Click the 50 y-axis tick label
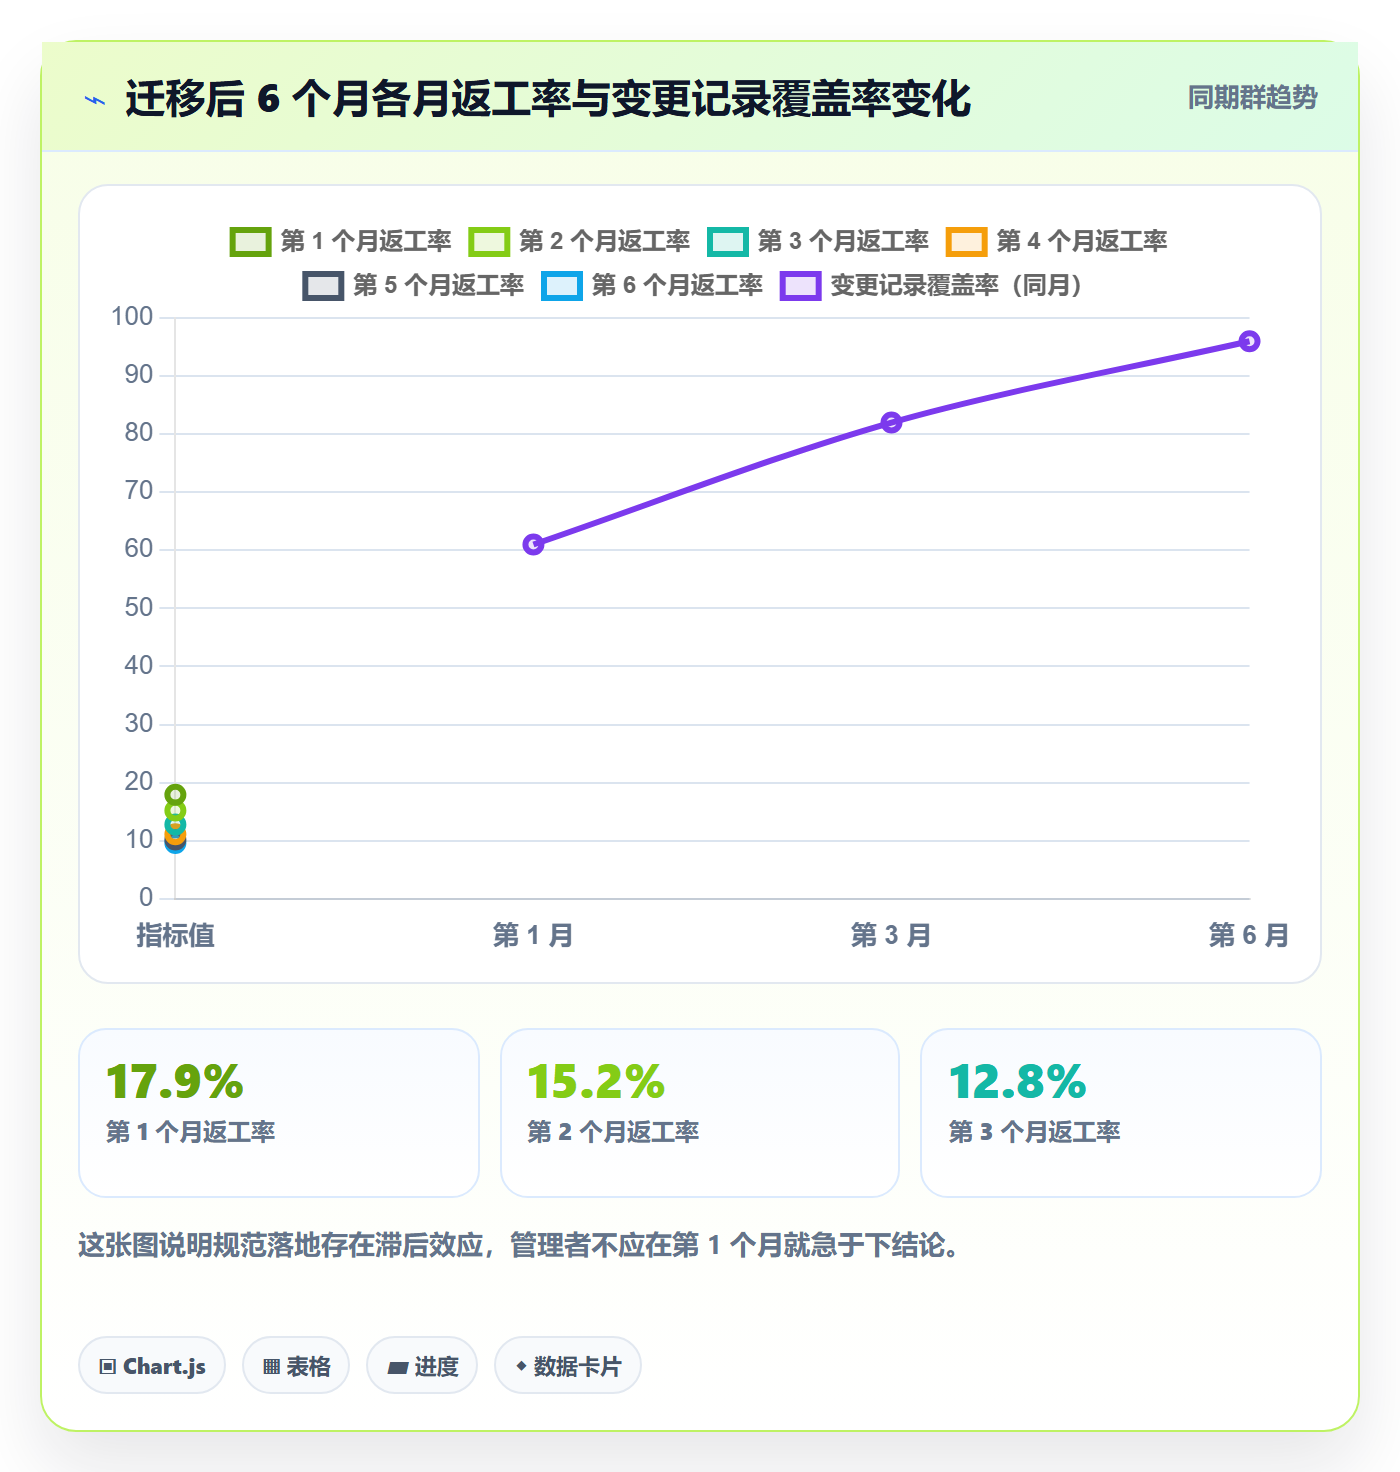The height and width of the screenshot is (1472, 1400). tap(139, 608)
